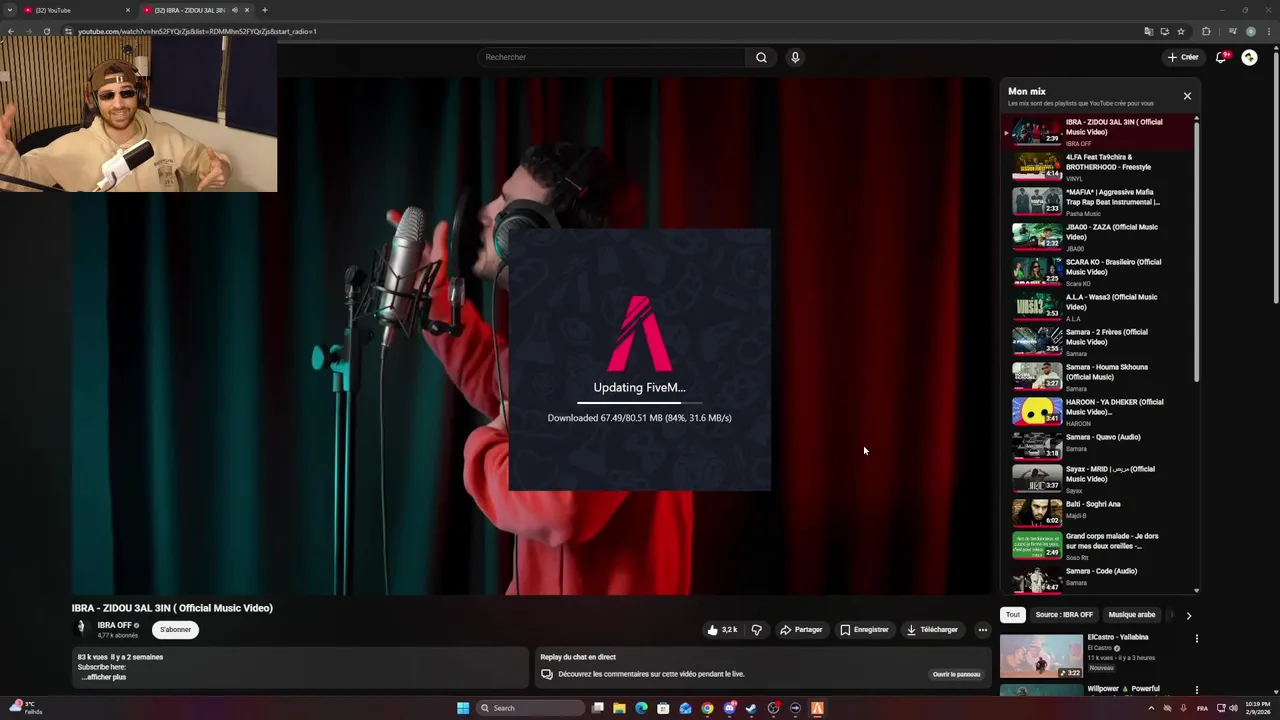
Task: Switch to FiveM app in taskbar
Action: click(817, 708)
